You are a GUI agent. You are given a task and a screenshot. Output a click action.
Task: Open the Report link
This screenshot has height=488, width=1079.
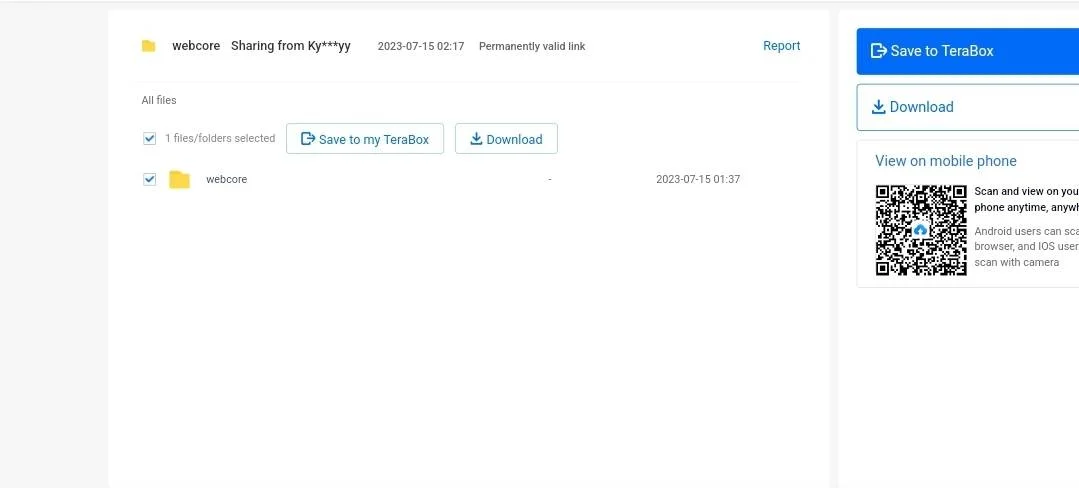click(x=782, y=46)
